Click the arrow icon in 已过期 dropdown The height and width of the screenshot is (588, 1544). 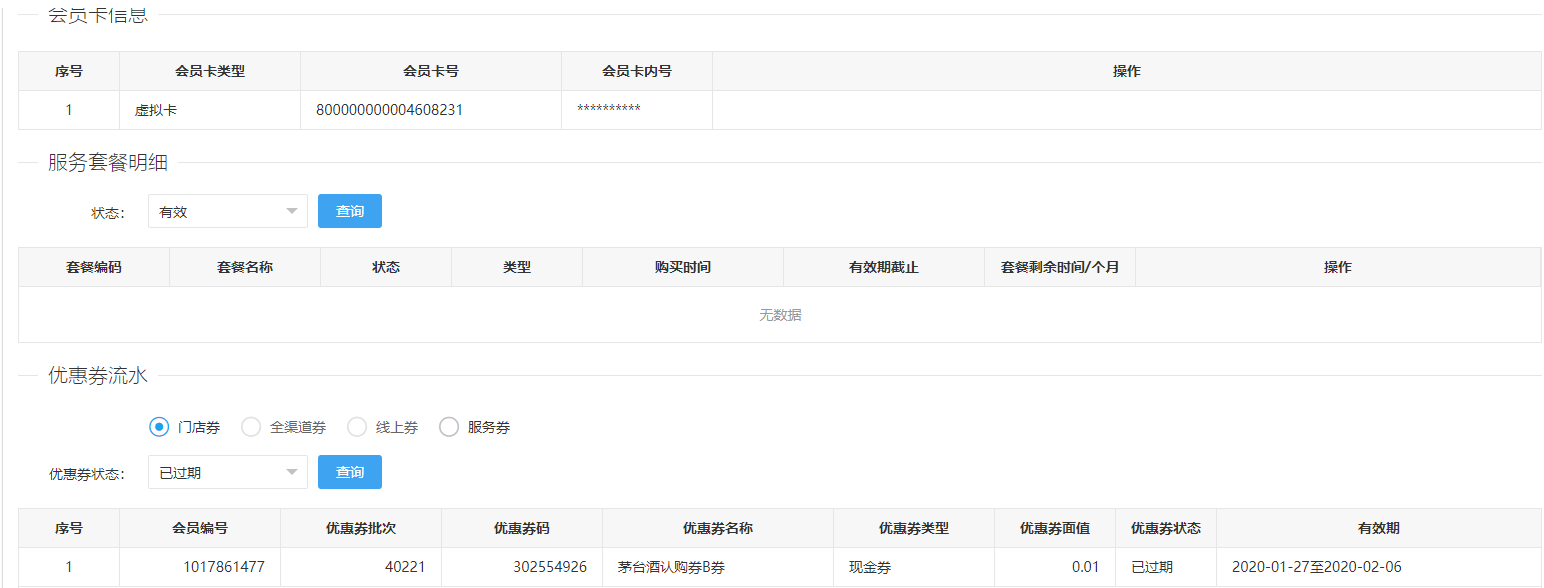click(291, 472)
